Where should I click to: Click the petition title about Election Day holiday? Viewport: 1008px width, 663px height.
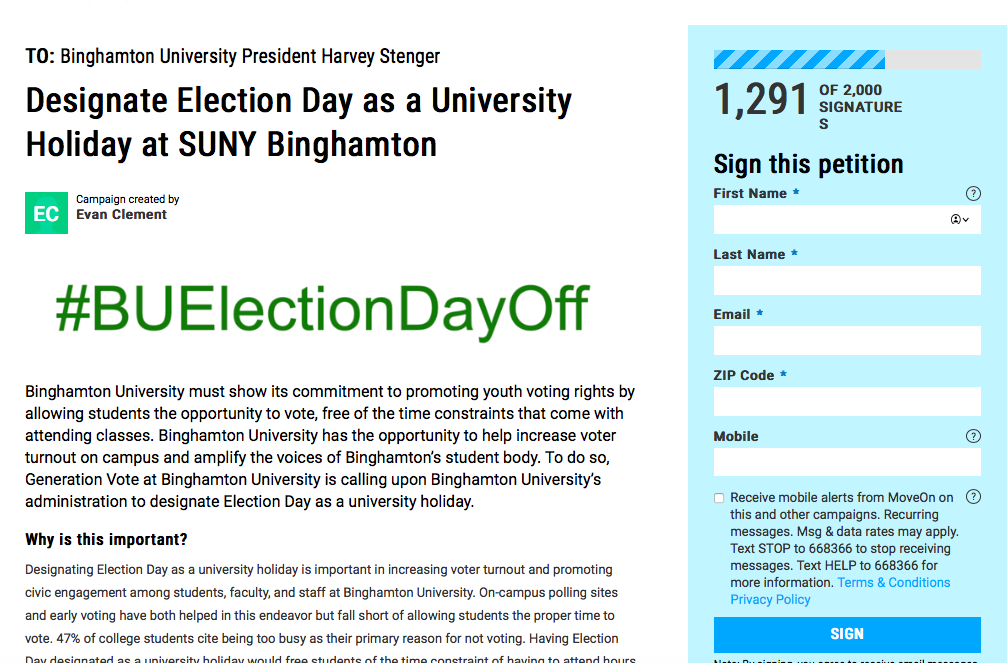coord(298,122)
